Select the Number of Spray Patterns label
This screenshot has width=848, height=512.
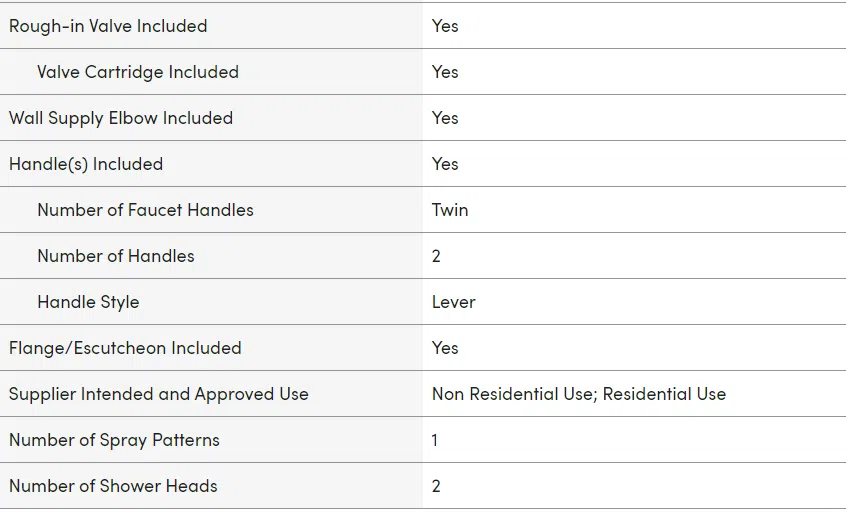pos(115,440)
